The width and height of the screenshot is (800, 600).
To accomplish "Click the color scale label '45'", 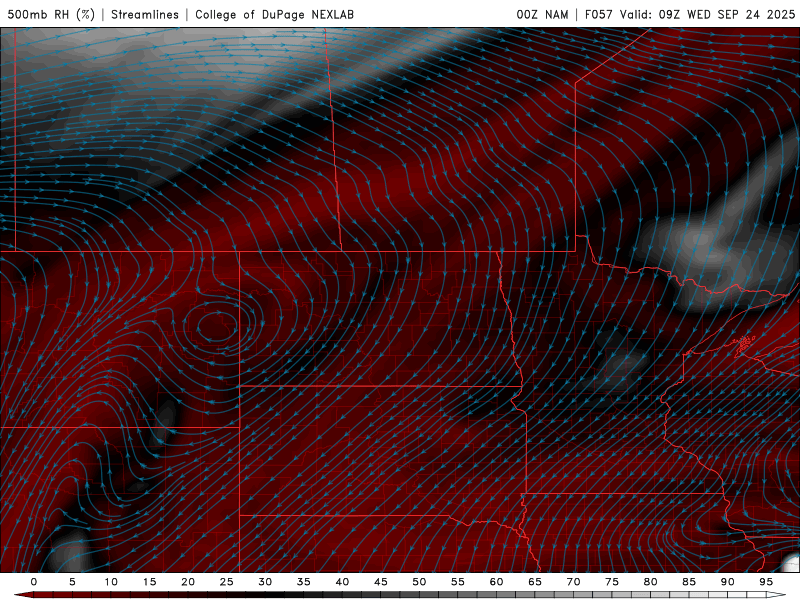I will pyautogui.click(x=381, y=582).
